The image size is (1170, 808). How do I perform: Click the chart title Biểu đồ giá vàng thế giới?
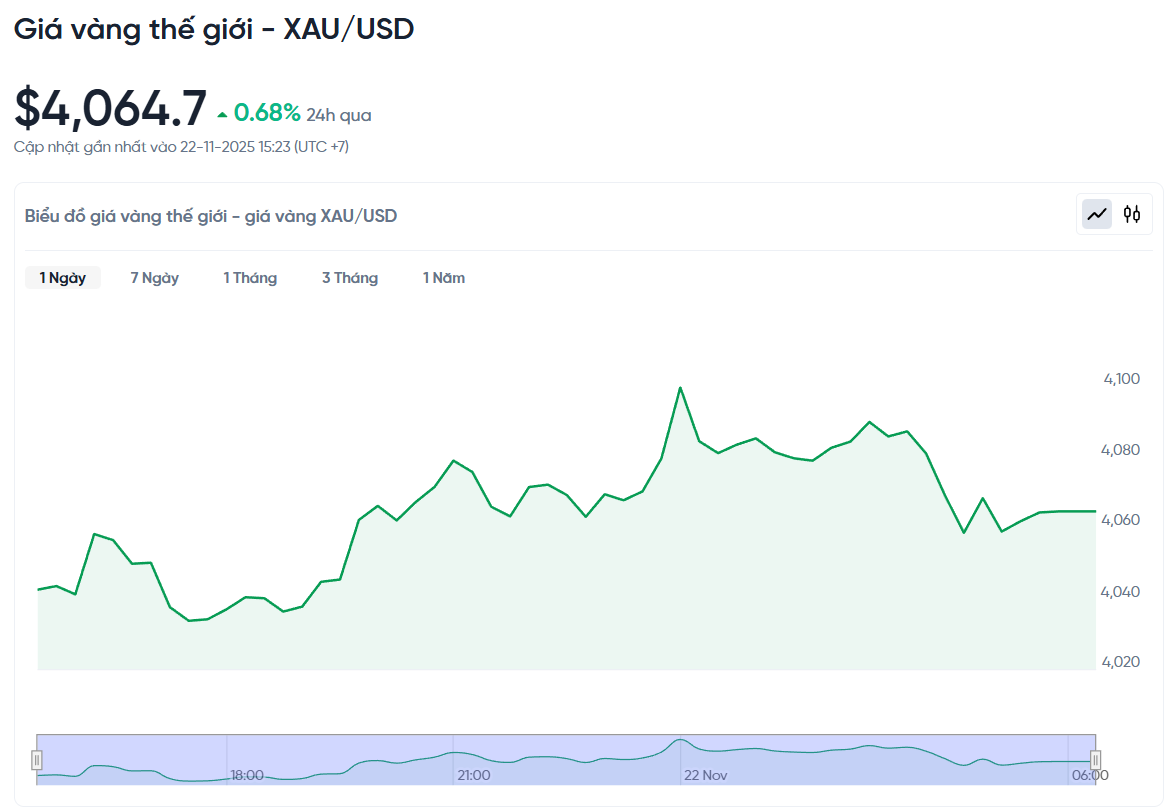tap(209, 215)
